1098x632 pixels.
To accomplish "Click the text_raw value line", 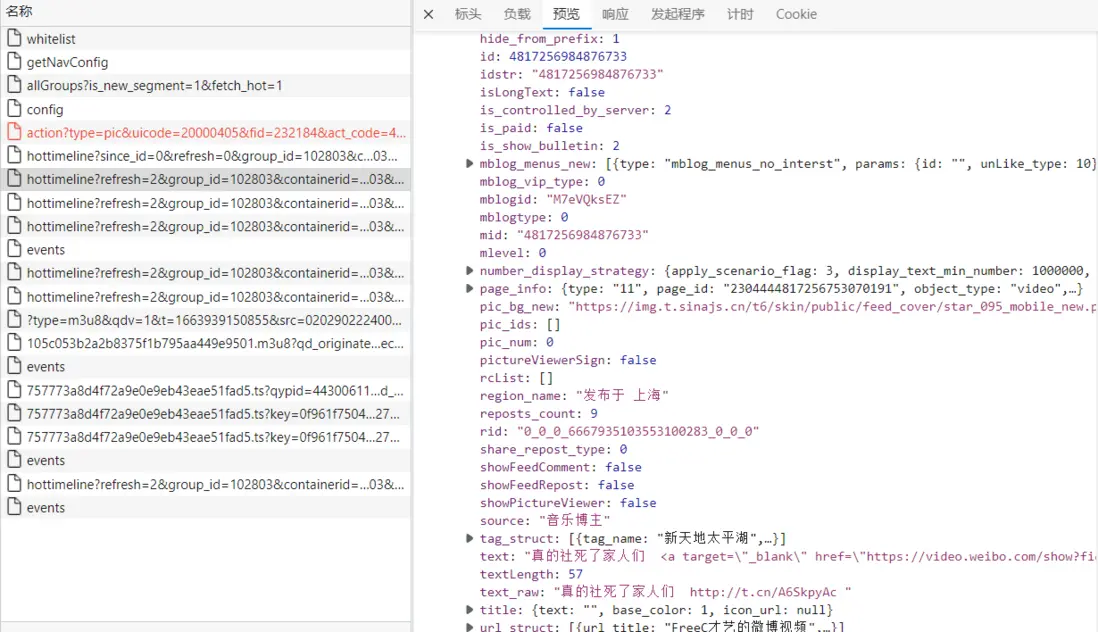I will [702, 592].
